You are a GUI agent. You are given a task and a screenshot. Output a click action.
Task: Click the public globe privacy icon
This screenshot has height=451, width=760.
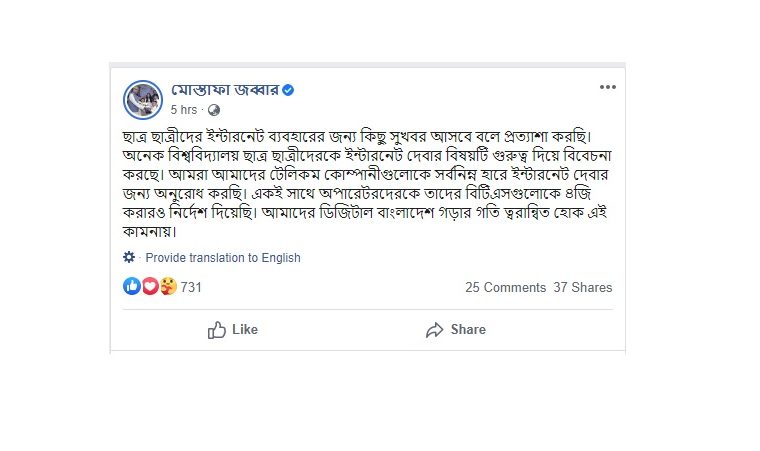[213, 110]
